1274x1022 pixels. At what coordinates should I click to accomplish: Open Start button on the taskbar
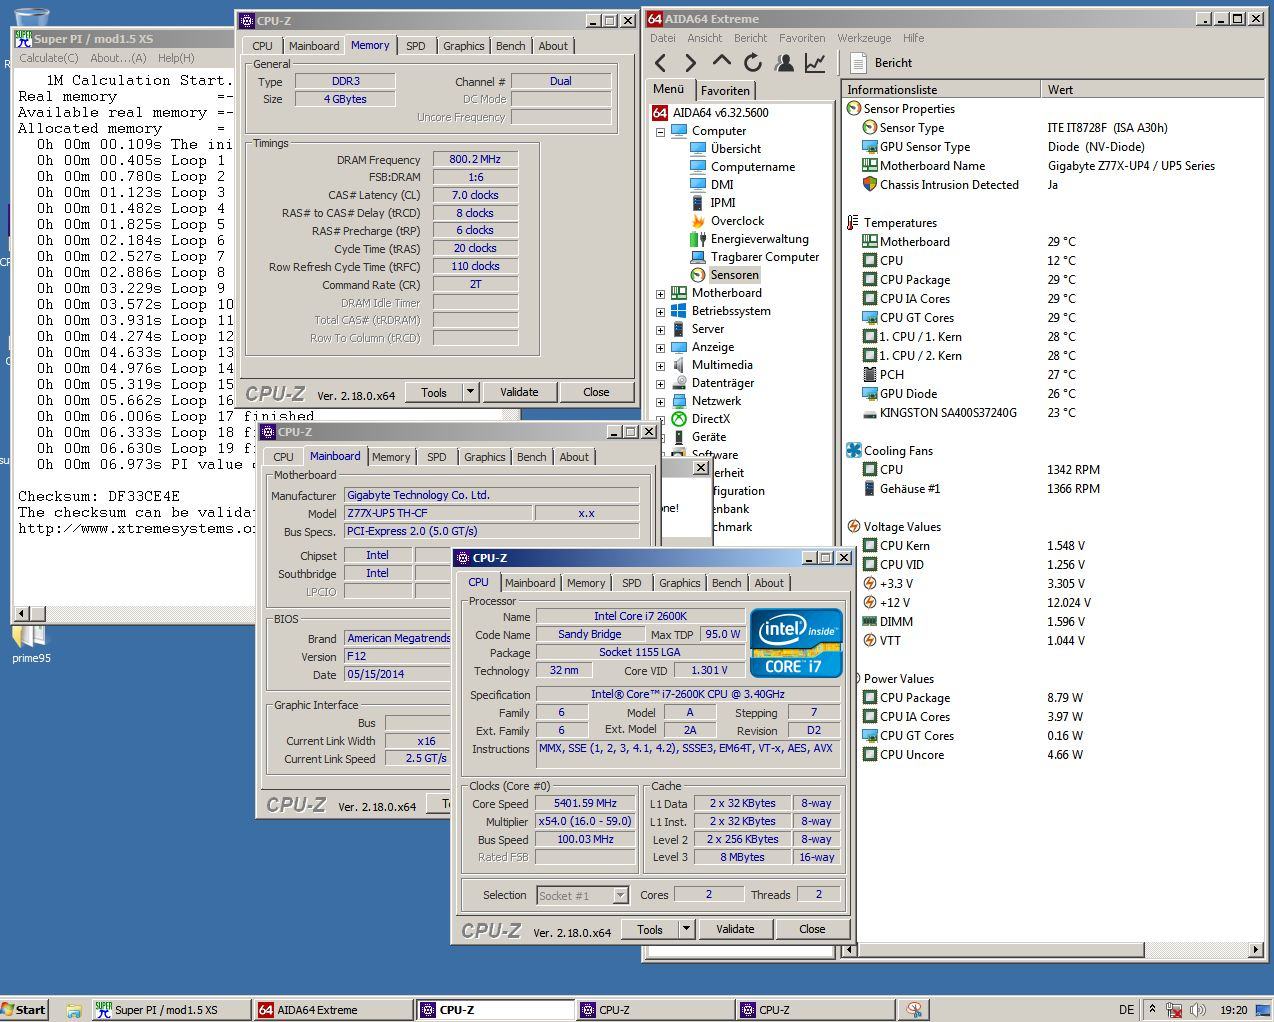tap(24, 1010)
